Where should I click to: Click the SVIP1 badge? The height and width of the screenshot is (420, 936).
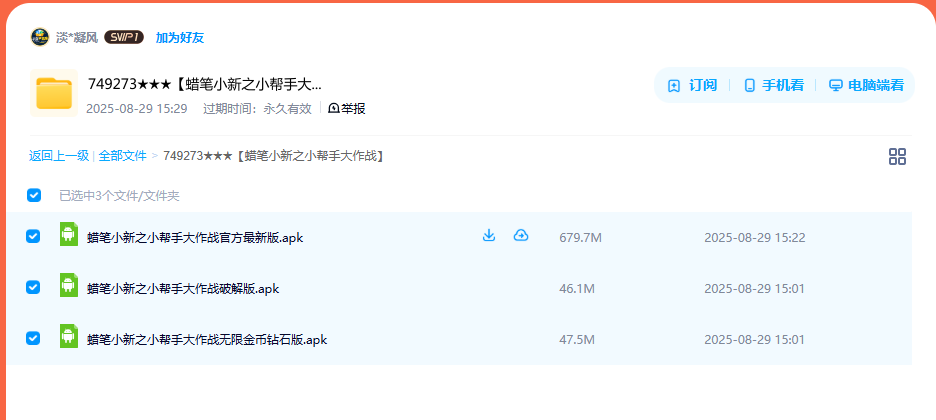pos(124,38)
